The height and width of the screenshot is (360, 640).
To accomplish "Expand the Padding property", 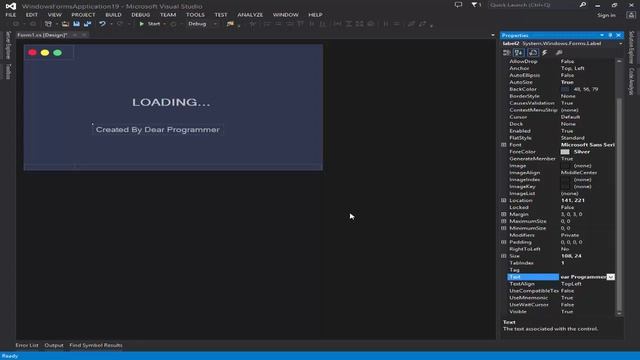I will pos(504,242).
